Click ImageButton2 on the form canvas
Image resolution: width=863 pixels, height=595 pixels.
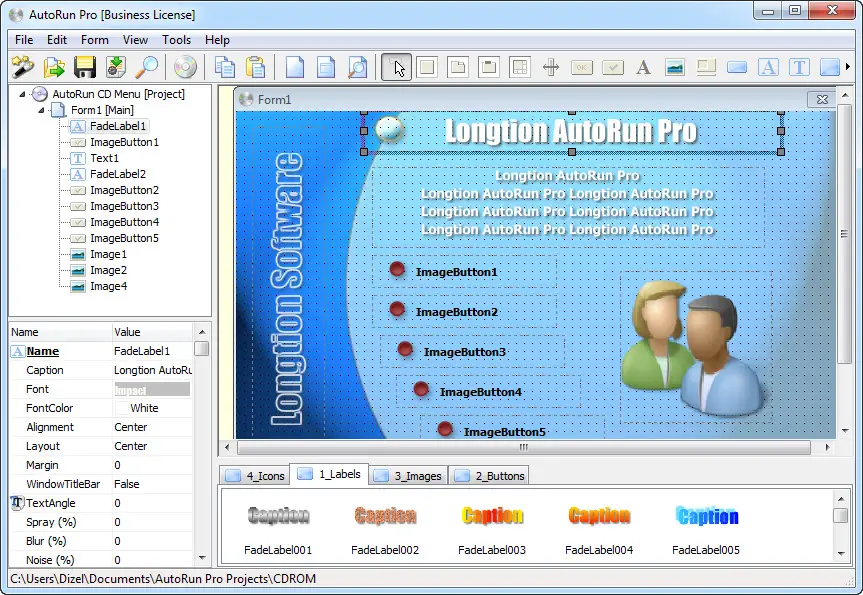[465, 312]
